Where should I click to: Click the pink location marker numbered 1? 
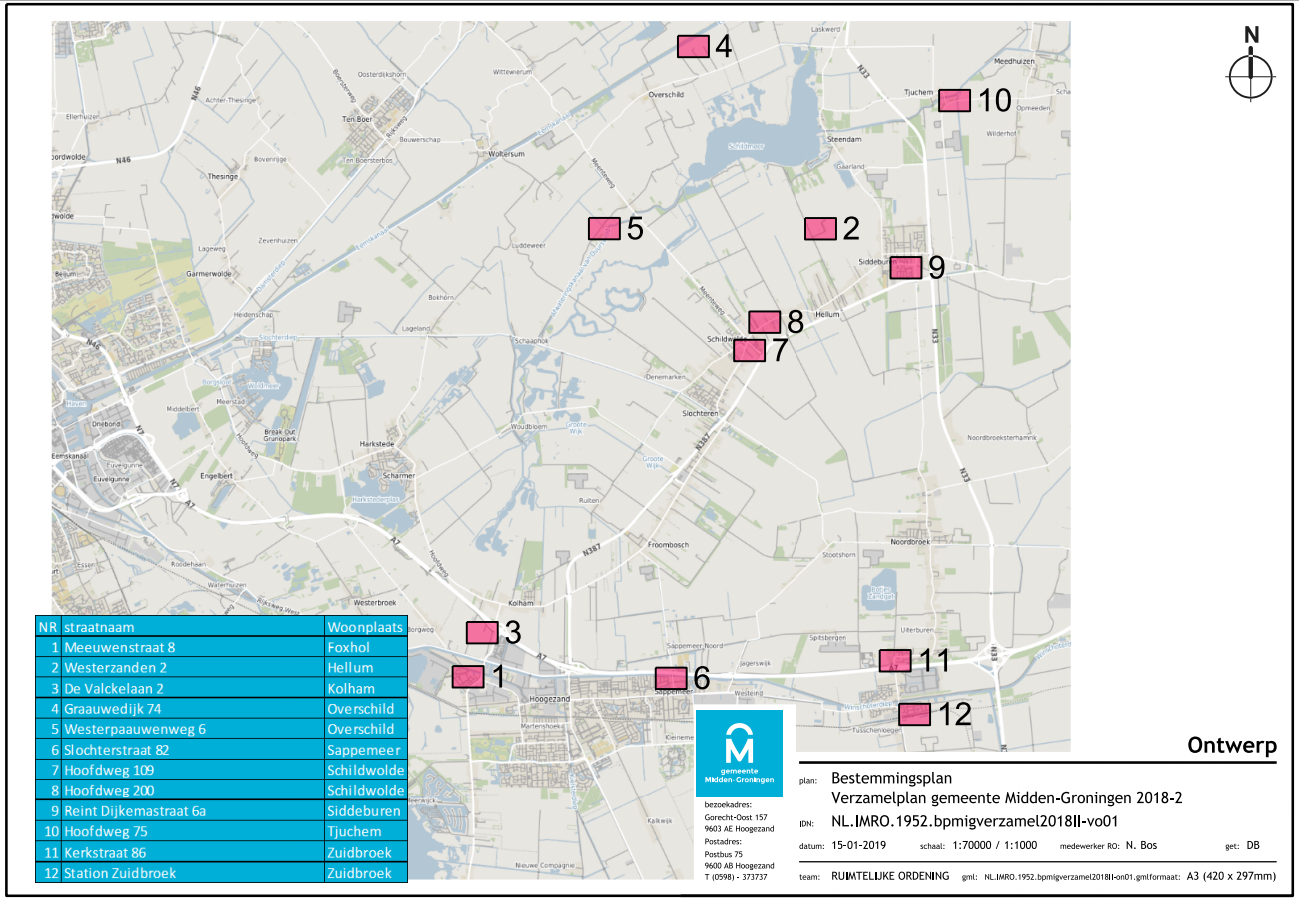(468, 677)
